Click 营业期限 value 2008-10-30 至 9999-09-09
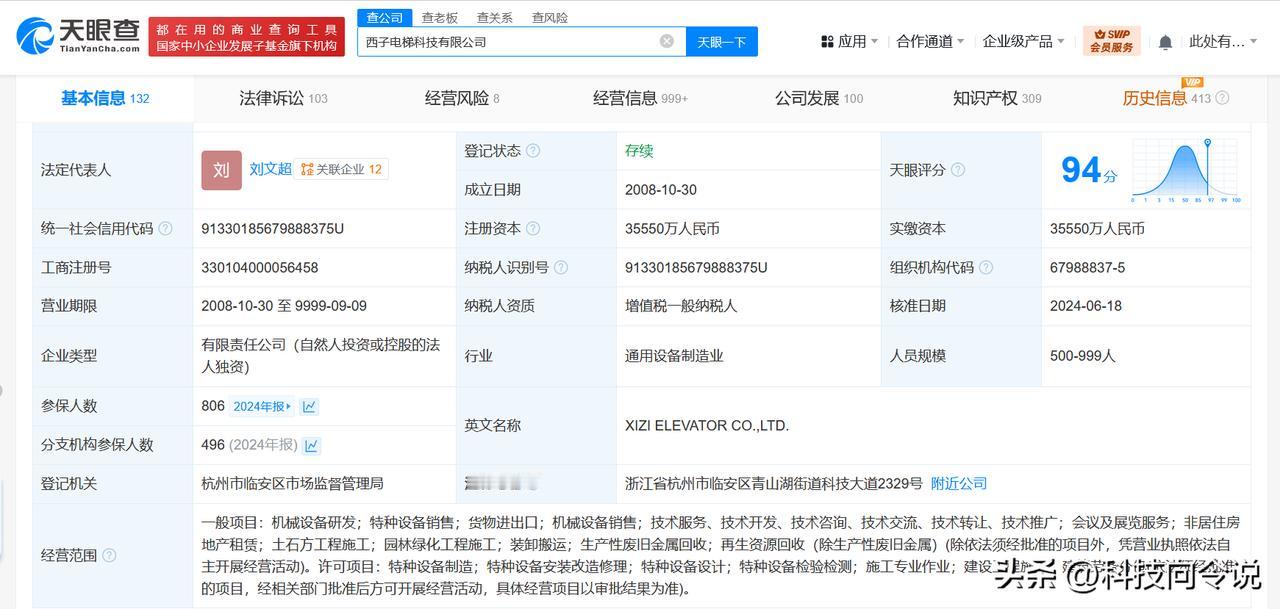The image size is (1280, 609). 284,306
